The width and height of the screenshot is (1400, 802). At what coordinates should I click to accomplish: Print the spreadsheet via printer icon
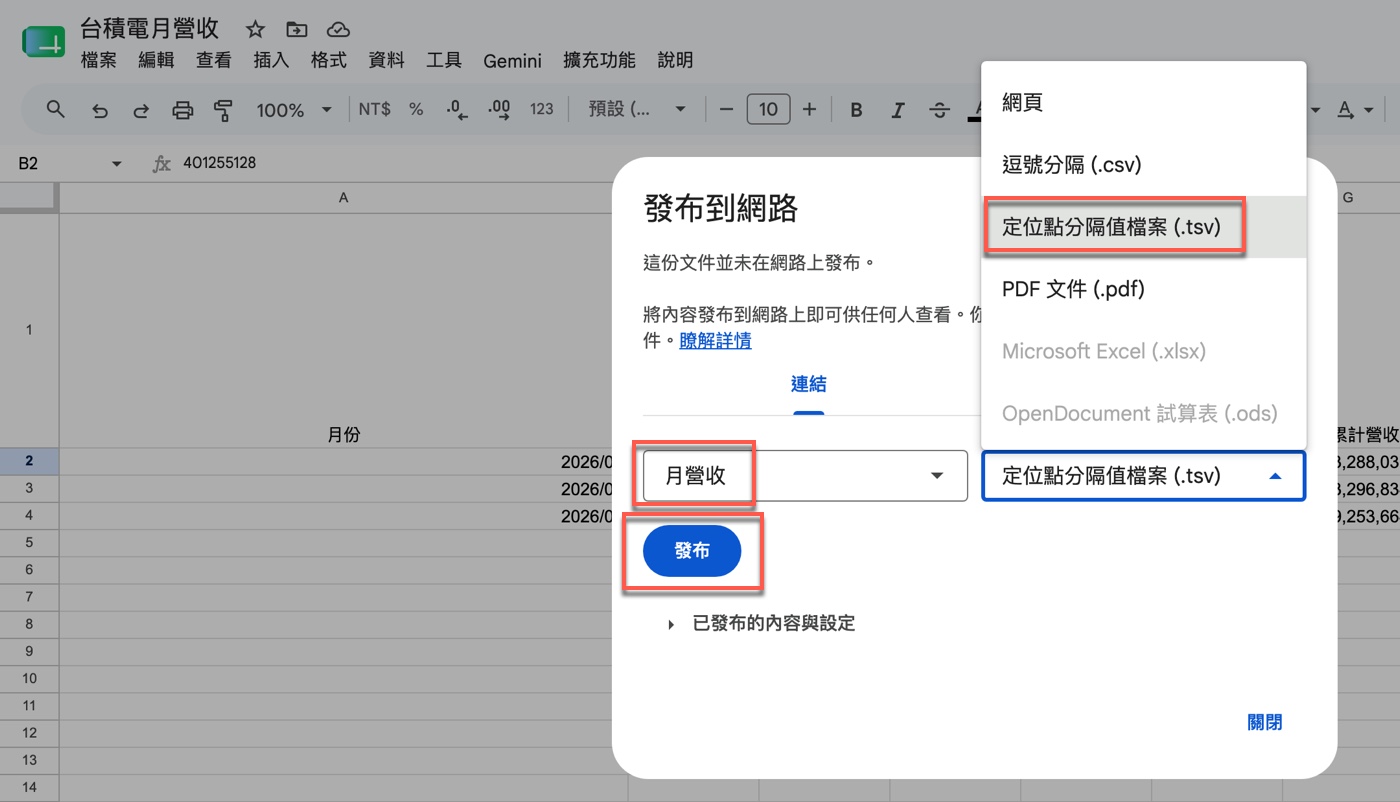tap(182, 110)
